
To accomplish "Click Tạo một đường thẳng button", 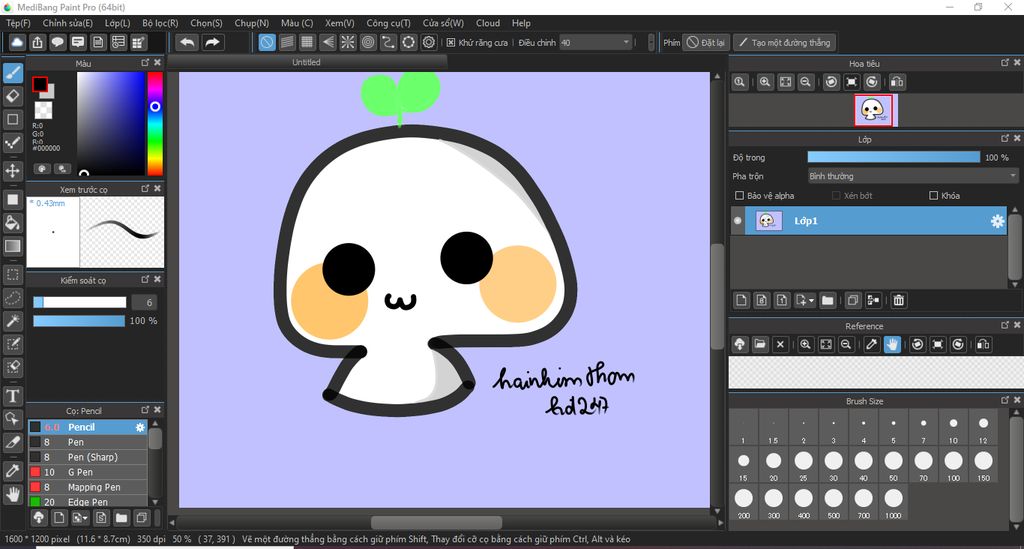I will point(784,42).
